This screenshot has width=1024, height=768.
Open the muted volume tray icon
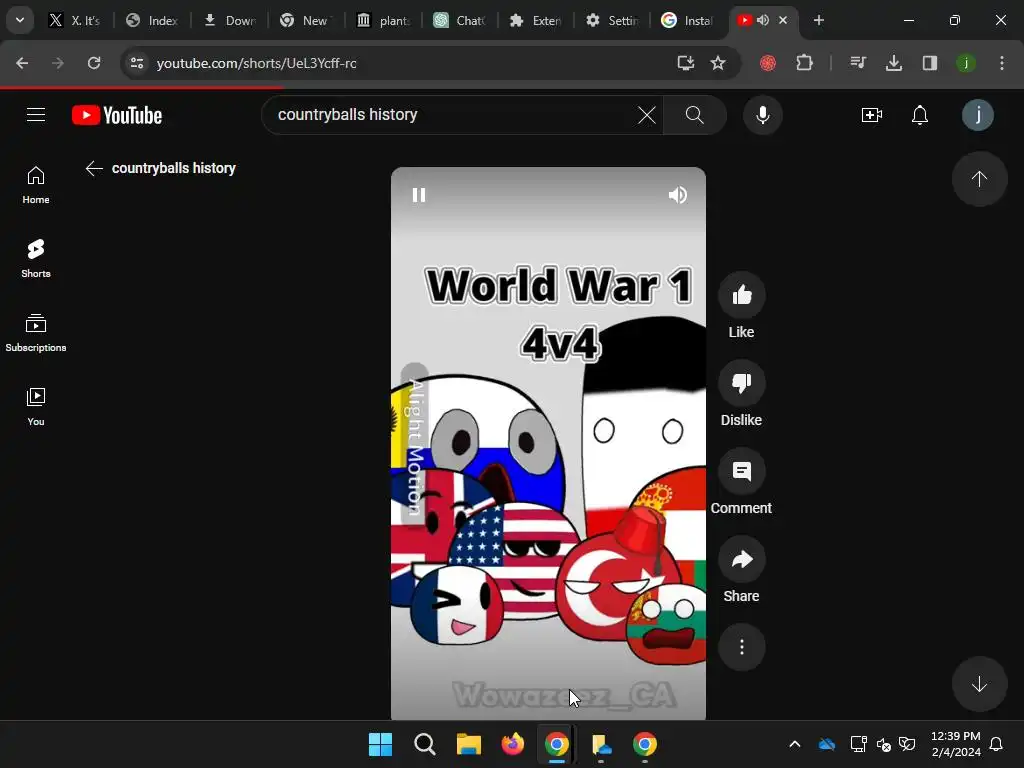click(884, 744)
